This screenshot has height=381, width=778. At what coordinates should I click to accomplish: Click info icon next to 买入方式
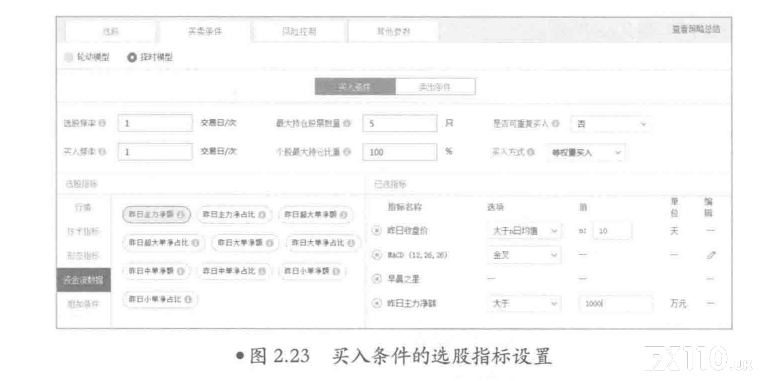pos(531,152)
